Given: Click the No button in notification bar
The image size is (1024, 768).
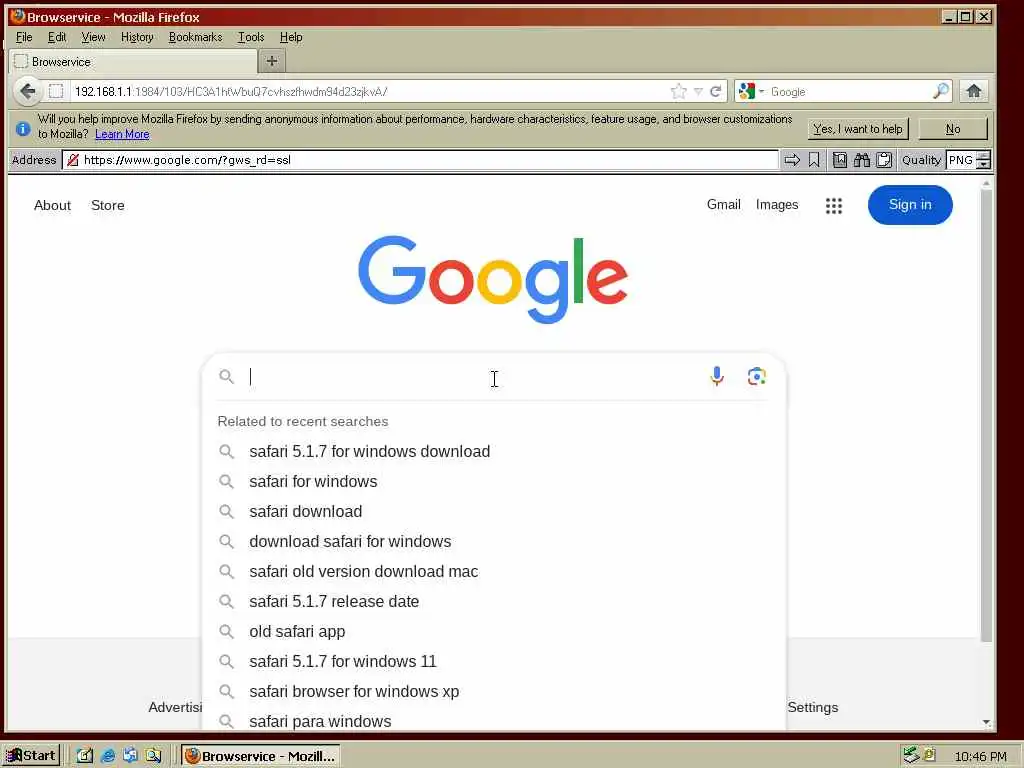Looking at the screenshot, I should (953, 129).
